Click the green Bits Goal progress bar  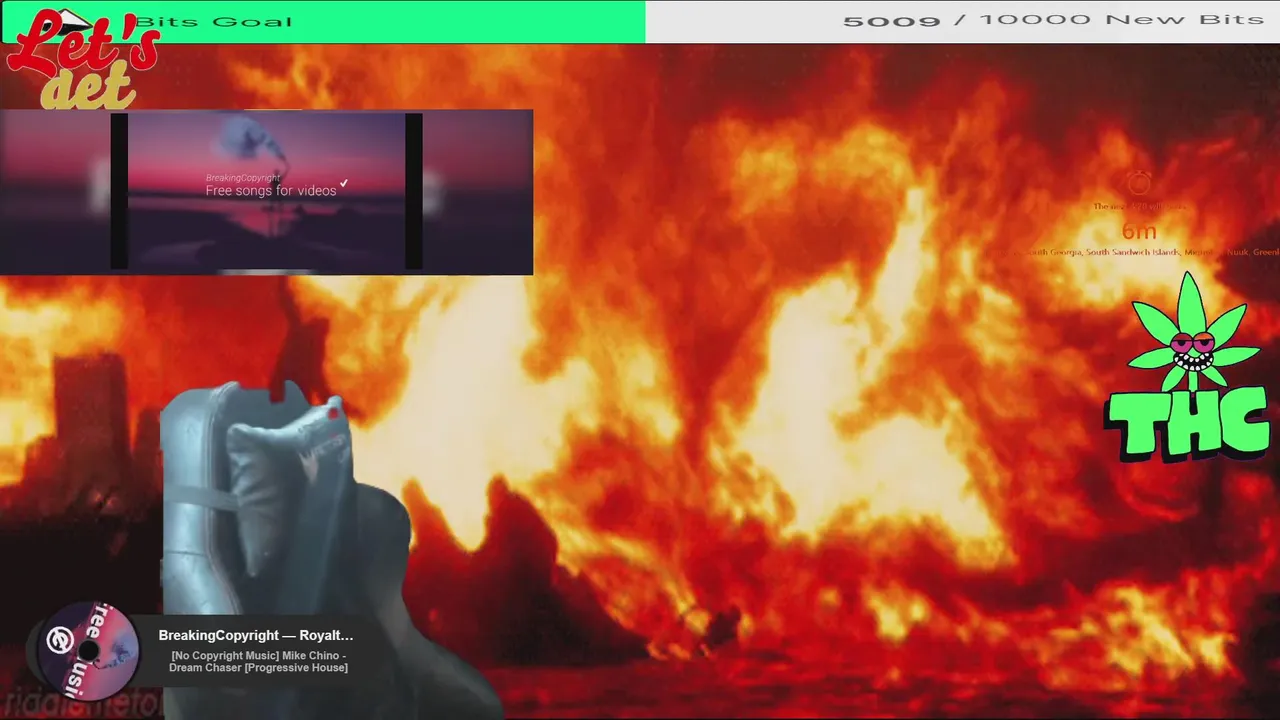coord(323,21)
